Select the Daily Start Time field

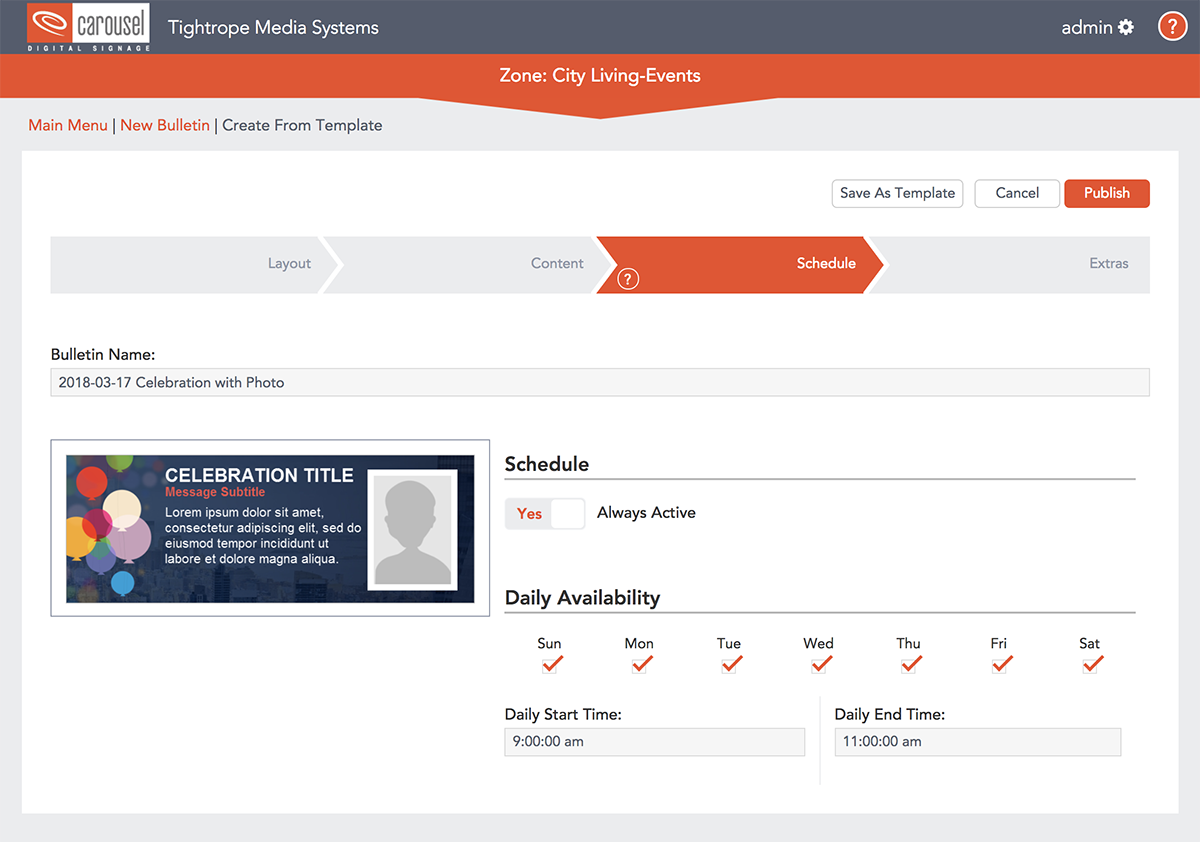(654, 742)
